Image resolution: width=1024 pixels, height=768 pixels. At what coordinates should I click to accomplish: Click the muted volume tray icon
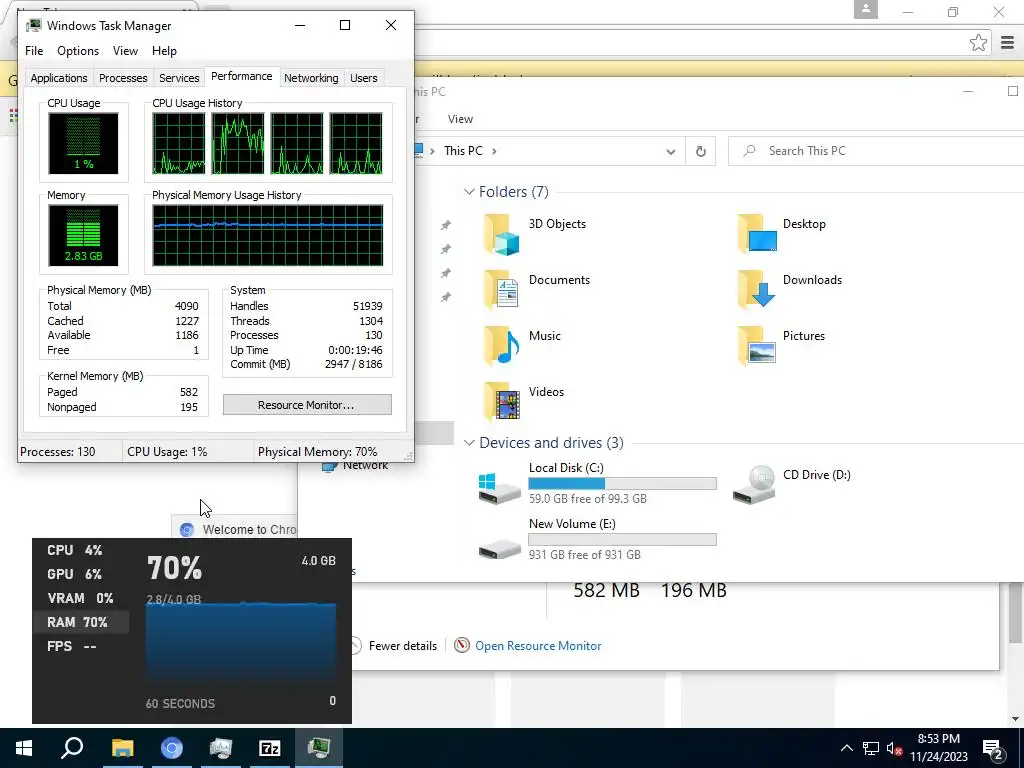894,749
